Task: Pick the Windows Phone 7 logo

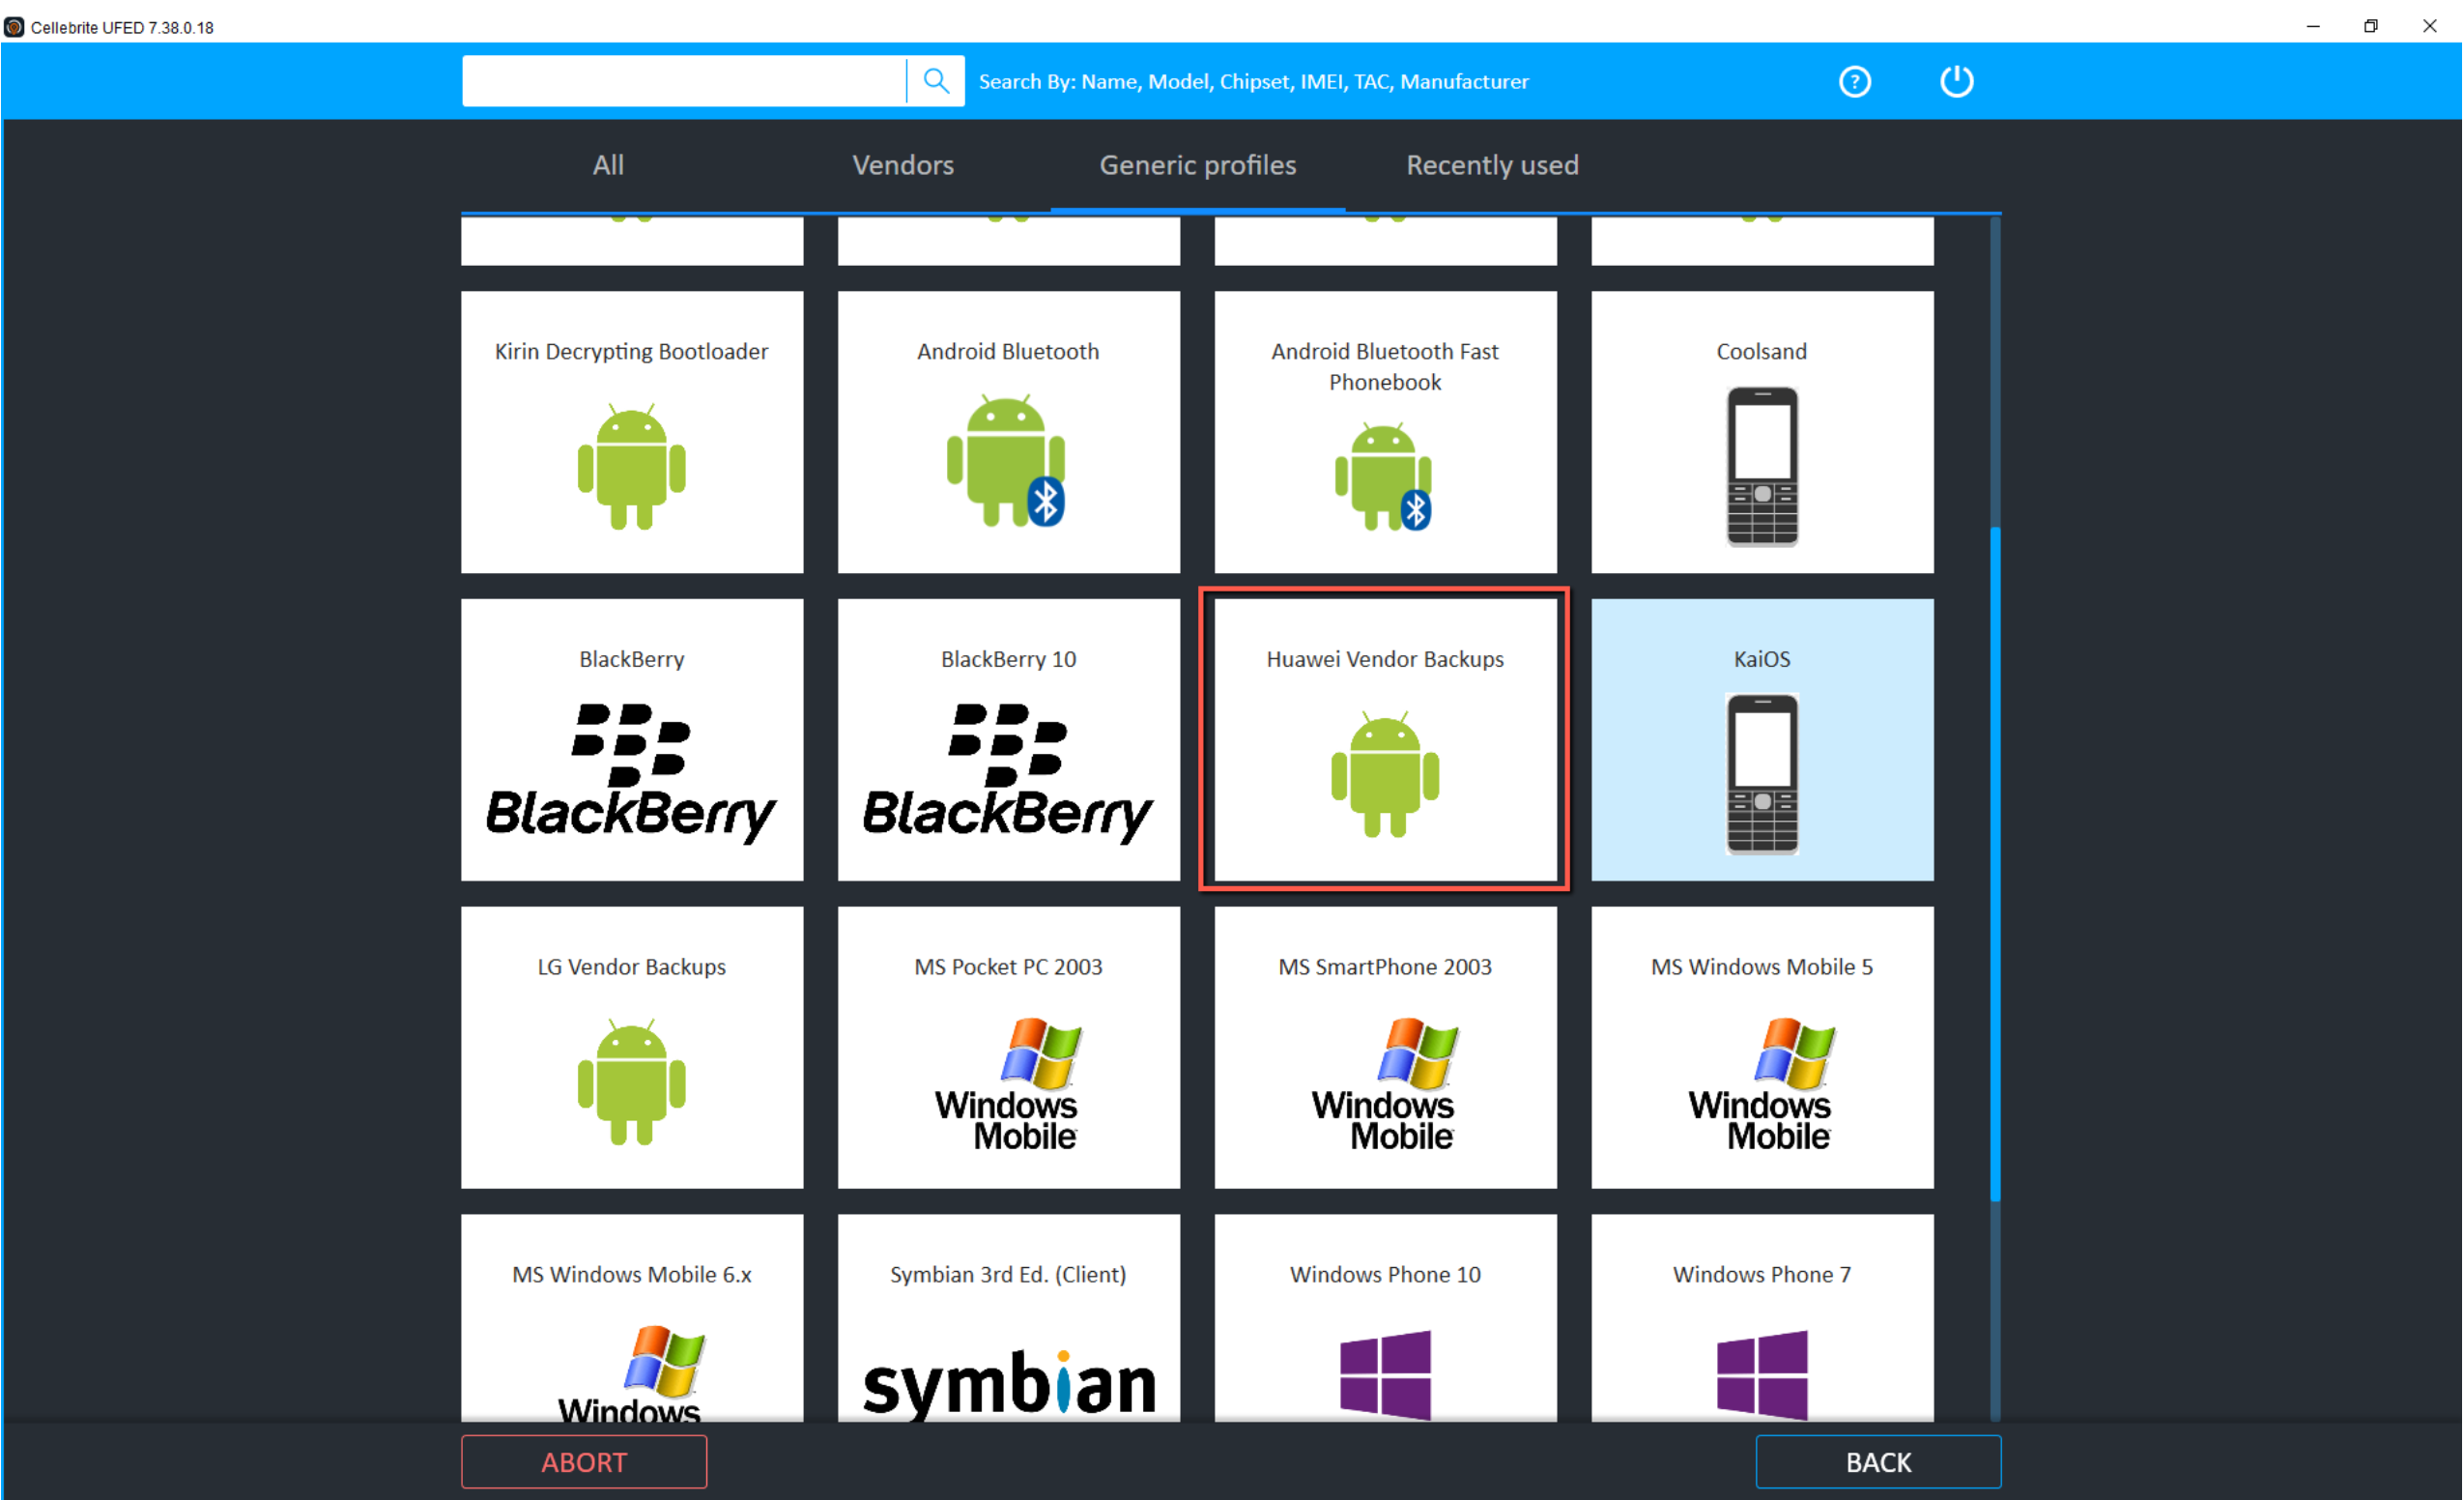Action: [1762, 1375]
